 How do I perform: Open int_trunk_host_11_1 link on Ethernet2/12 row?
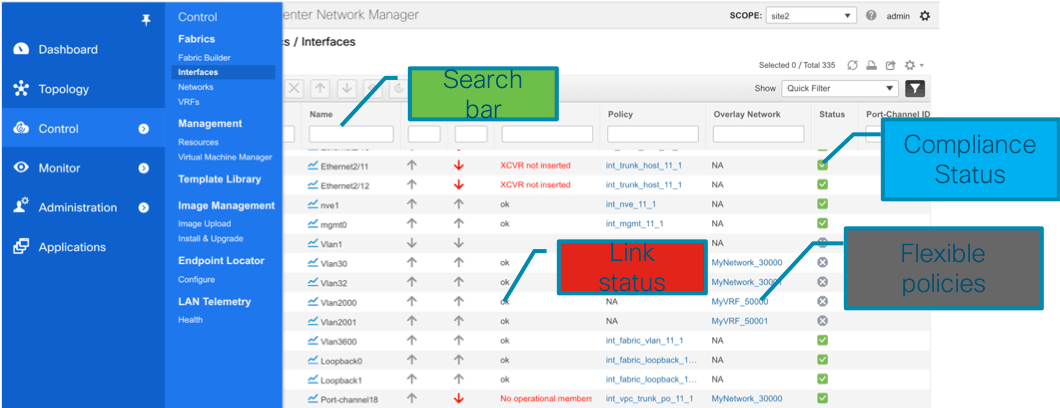(x=644, y=184)
